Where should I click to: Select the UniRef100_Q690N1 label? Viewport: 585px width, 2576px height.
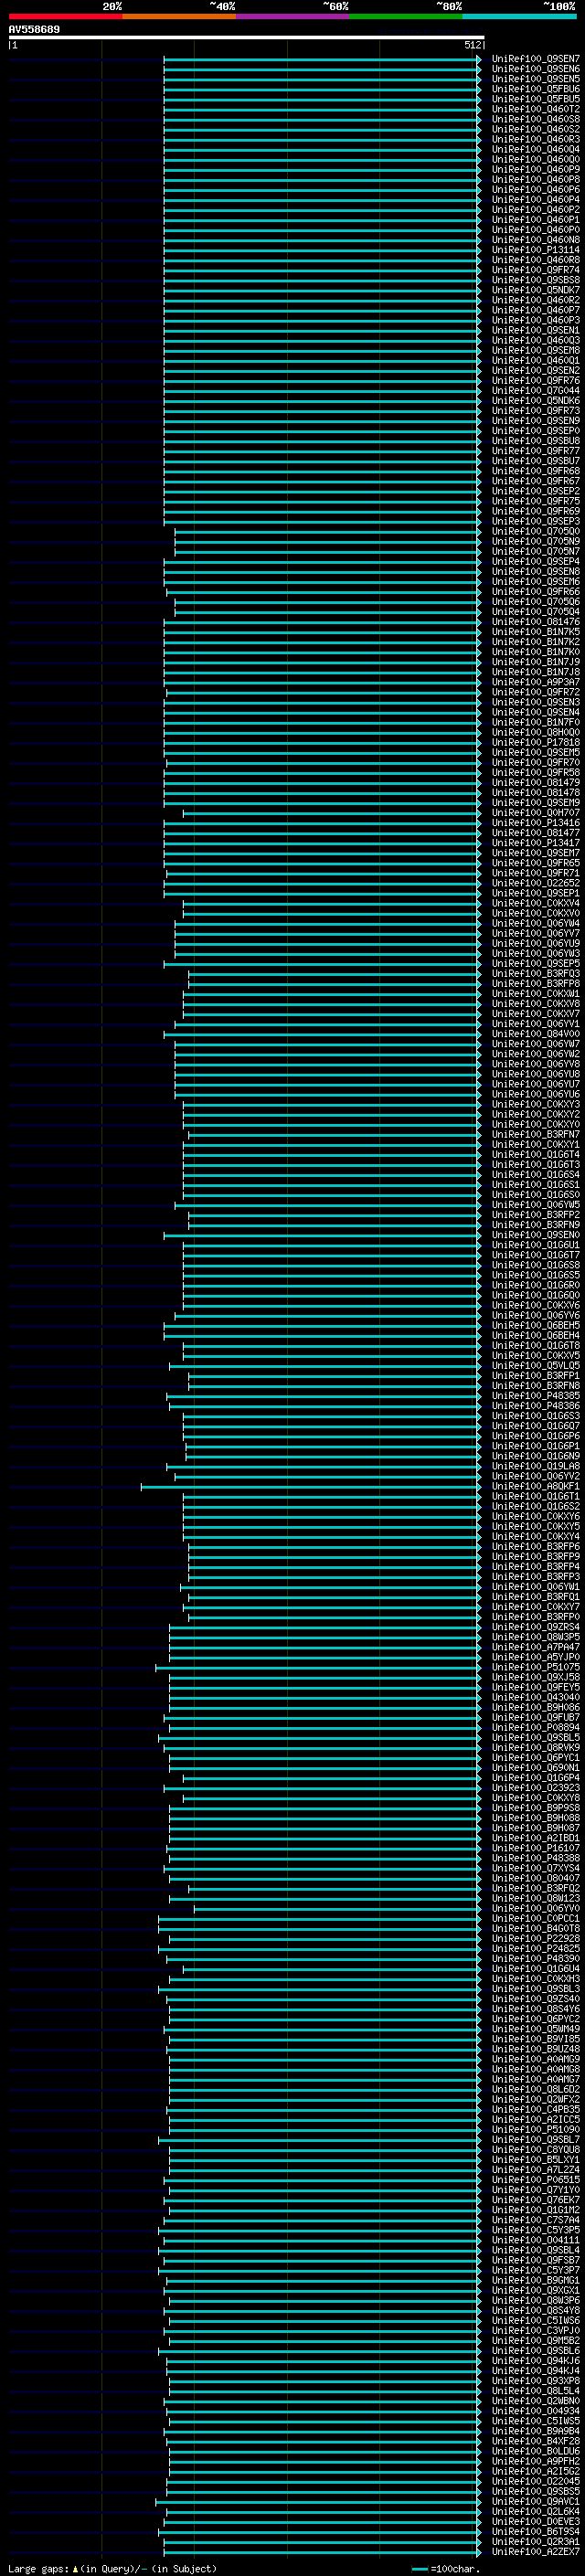pos(535,1768)
